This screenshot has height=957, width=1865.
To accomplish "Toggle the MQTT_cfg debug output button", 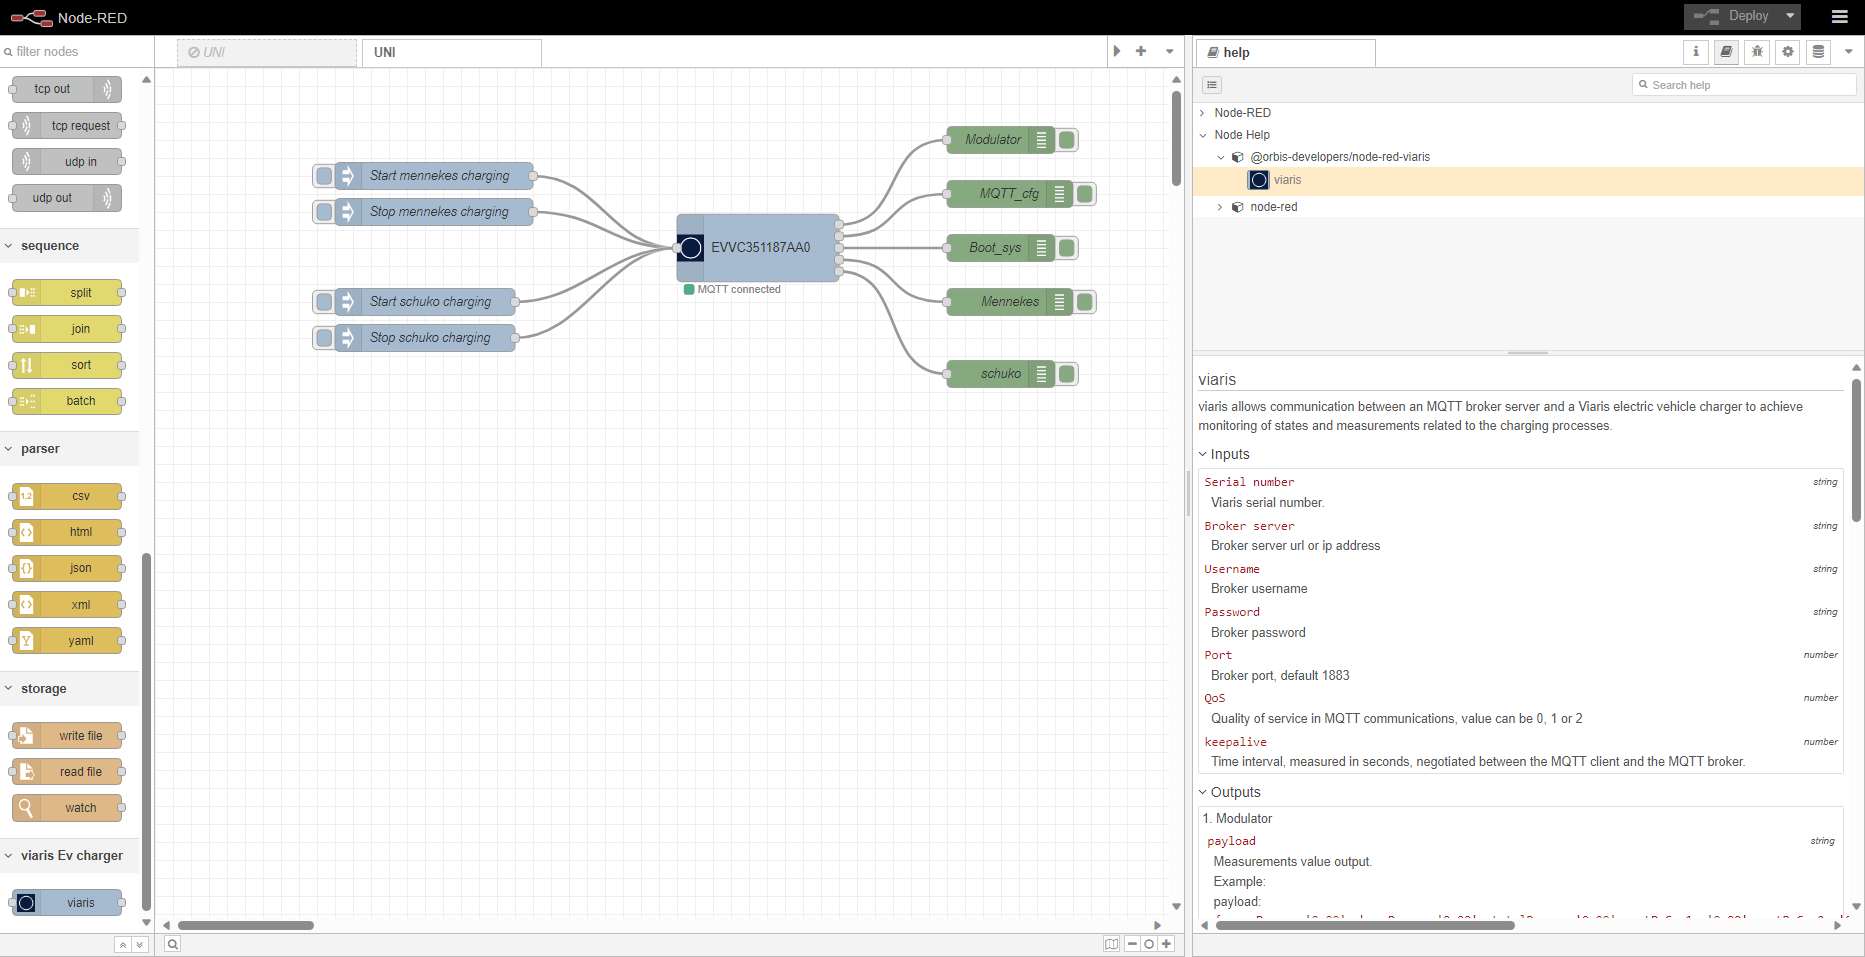I will (1085, 194).
